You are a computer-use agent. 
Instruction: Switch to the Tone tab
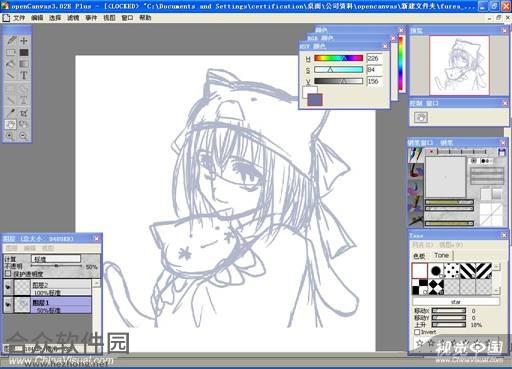click(x=441, y=255)
